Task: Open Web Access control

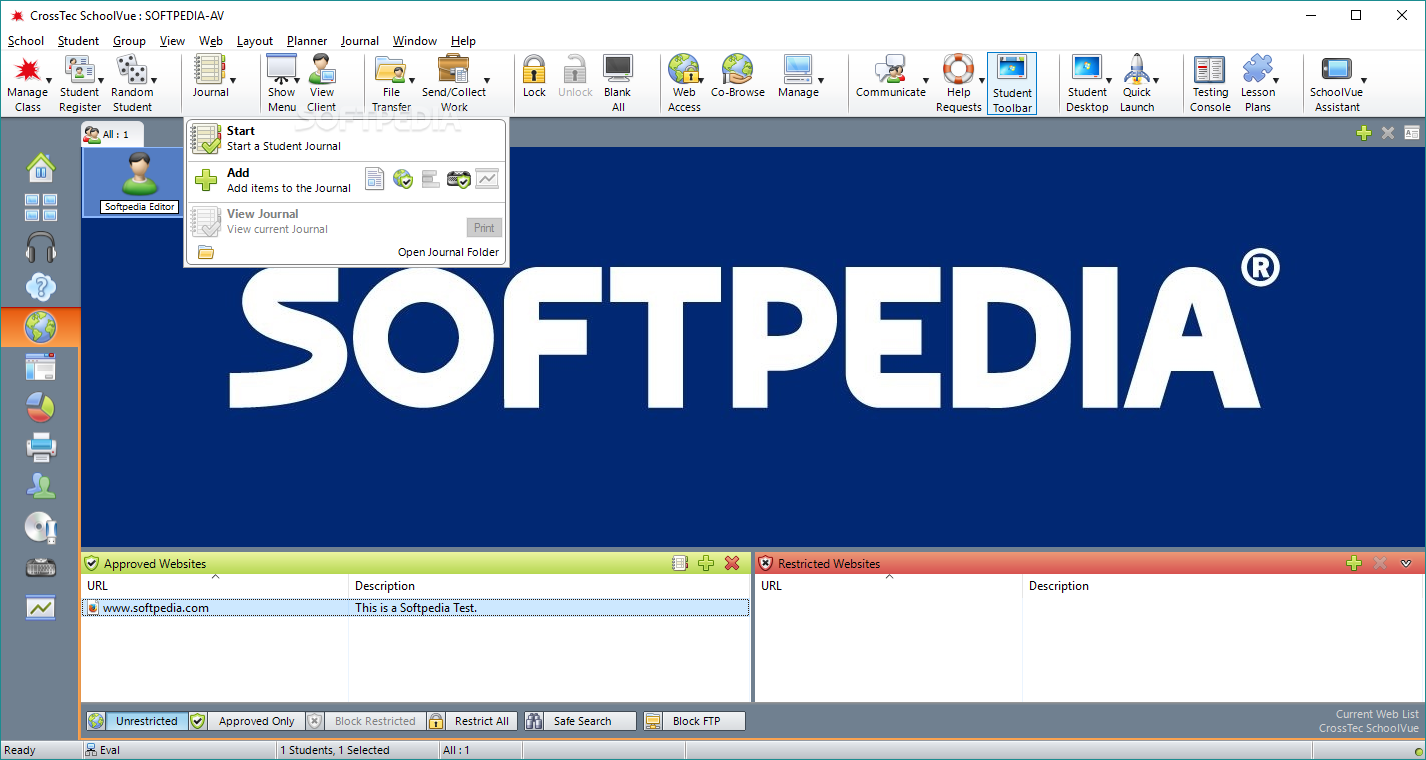Action: 684,83
